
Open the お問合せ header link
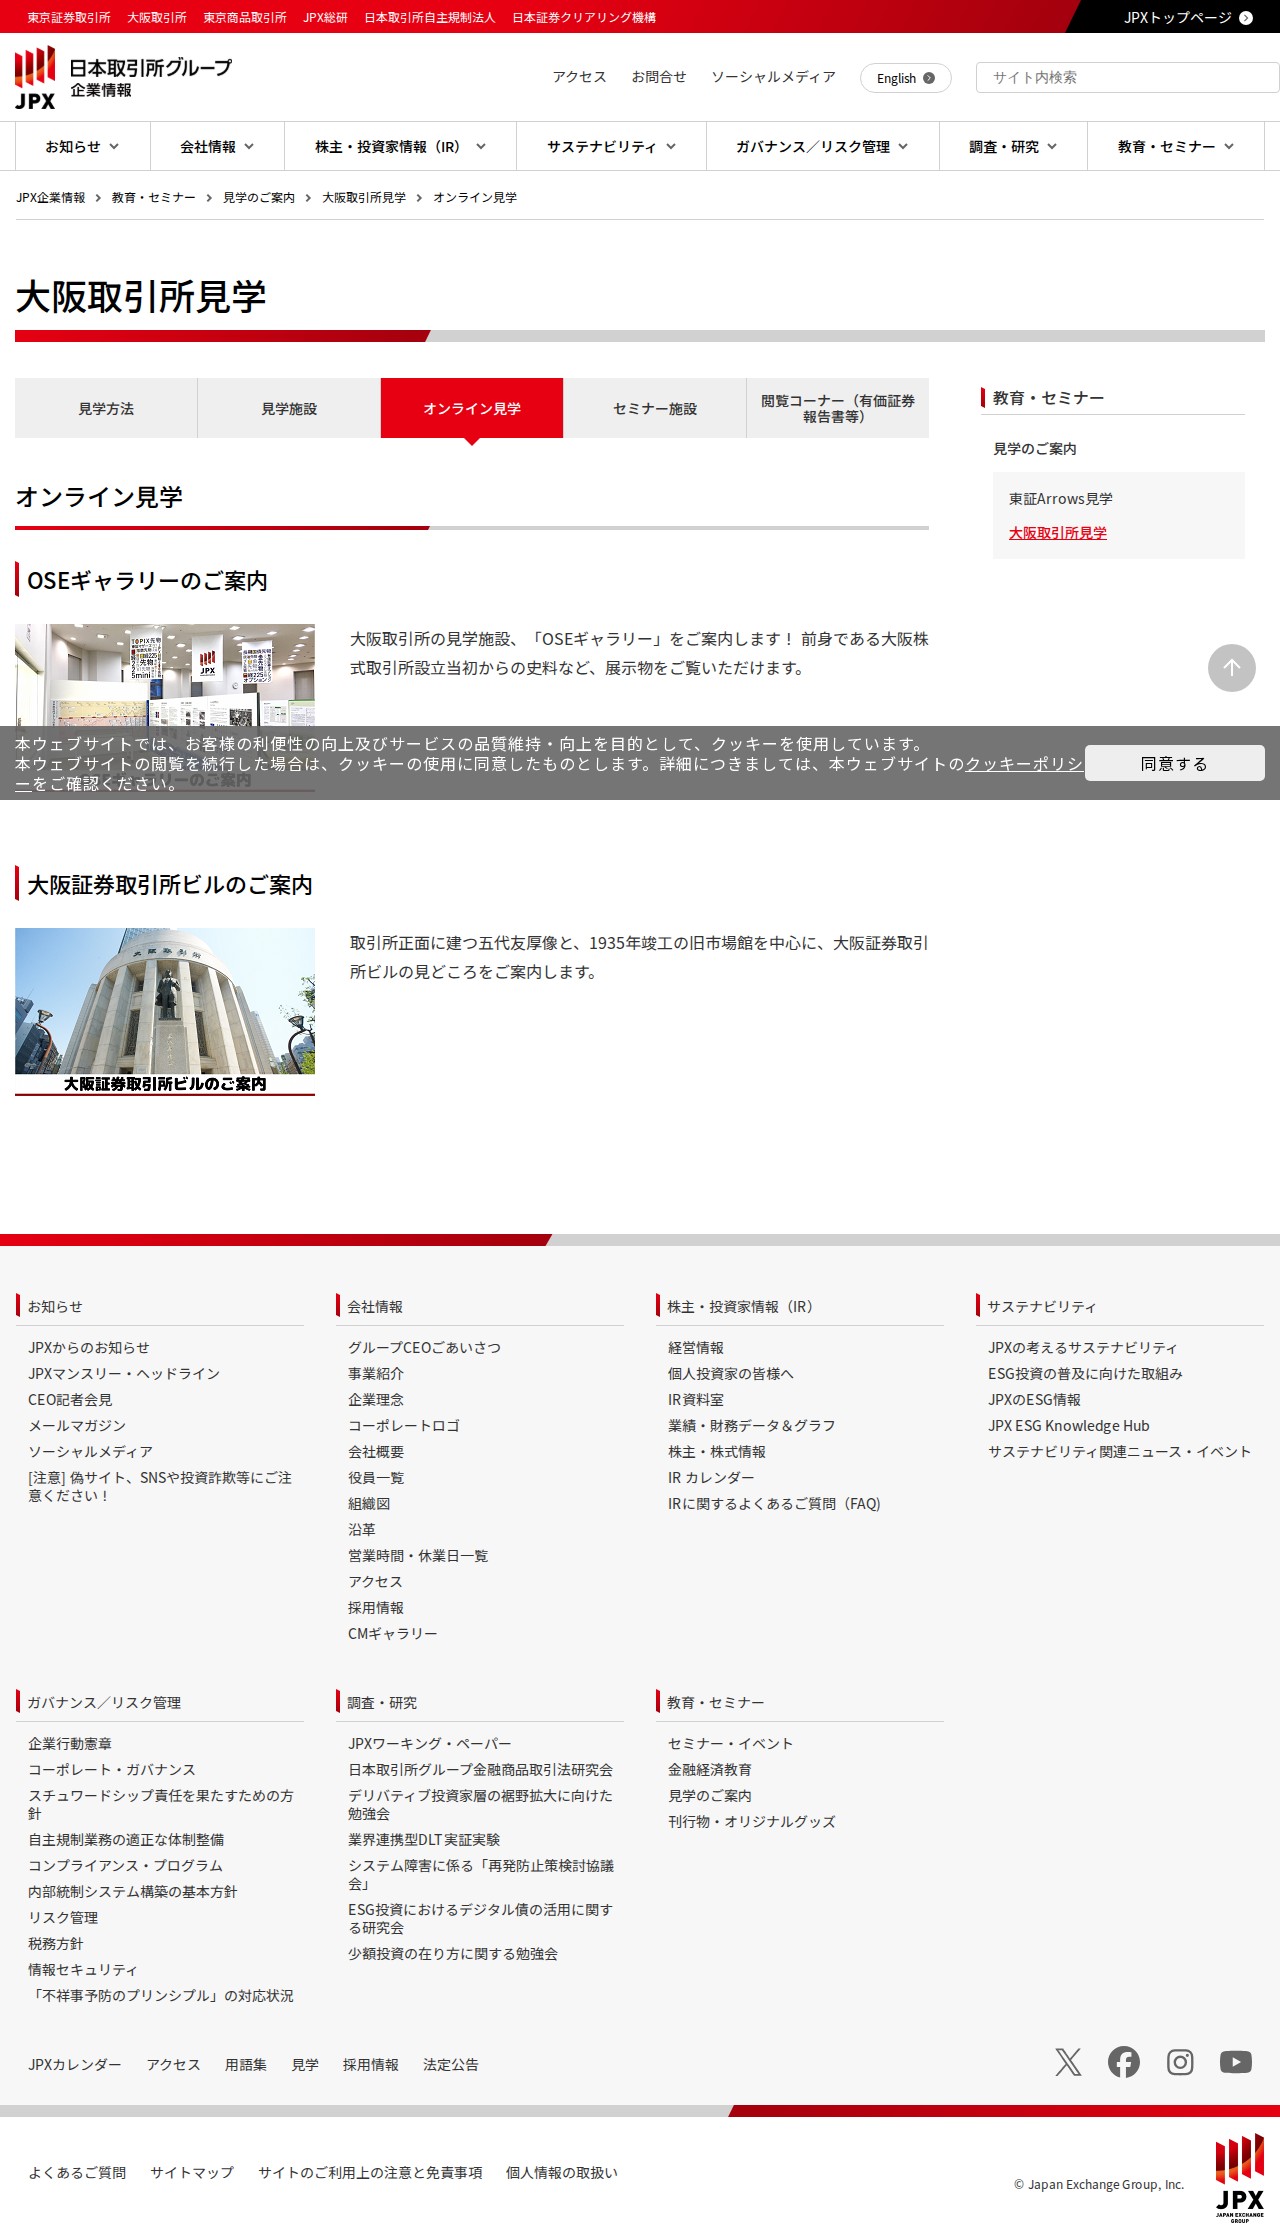(x=659, y=77)
